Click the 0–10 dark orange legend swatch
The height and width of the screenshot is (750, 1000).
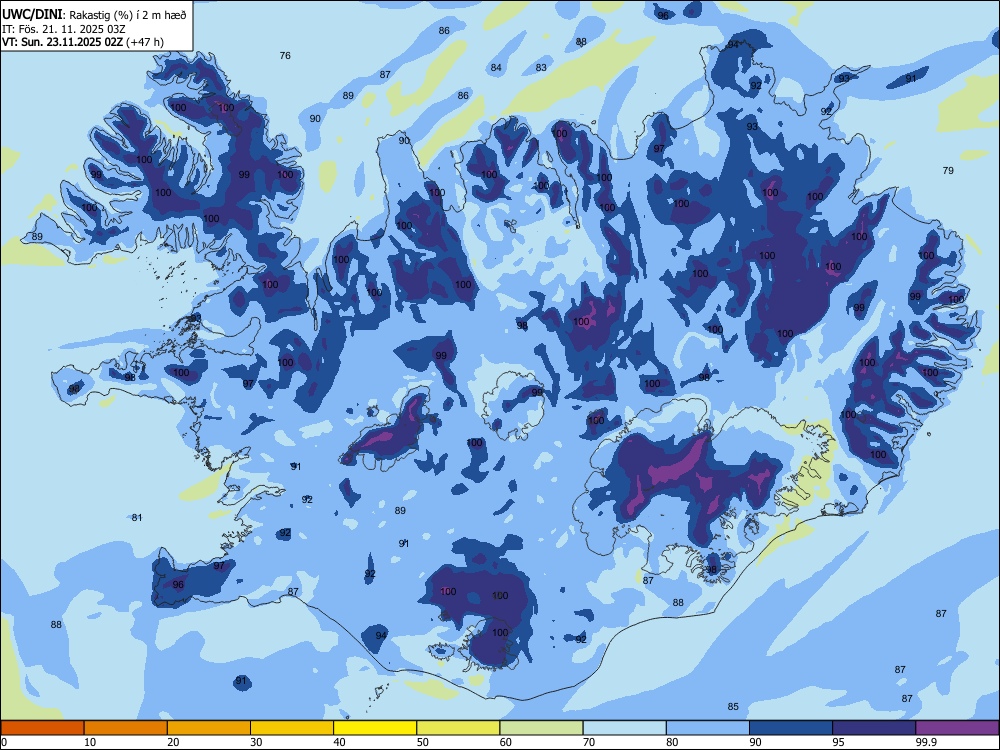point(42,728)
